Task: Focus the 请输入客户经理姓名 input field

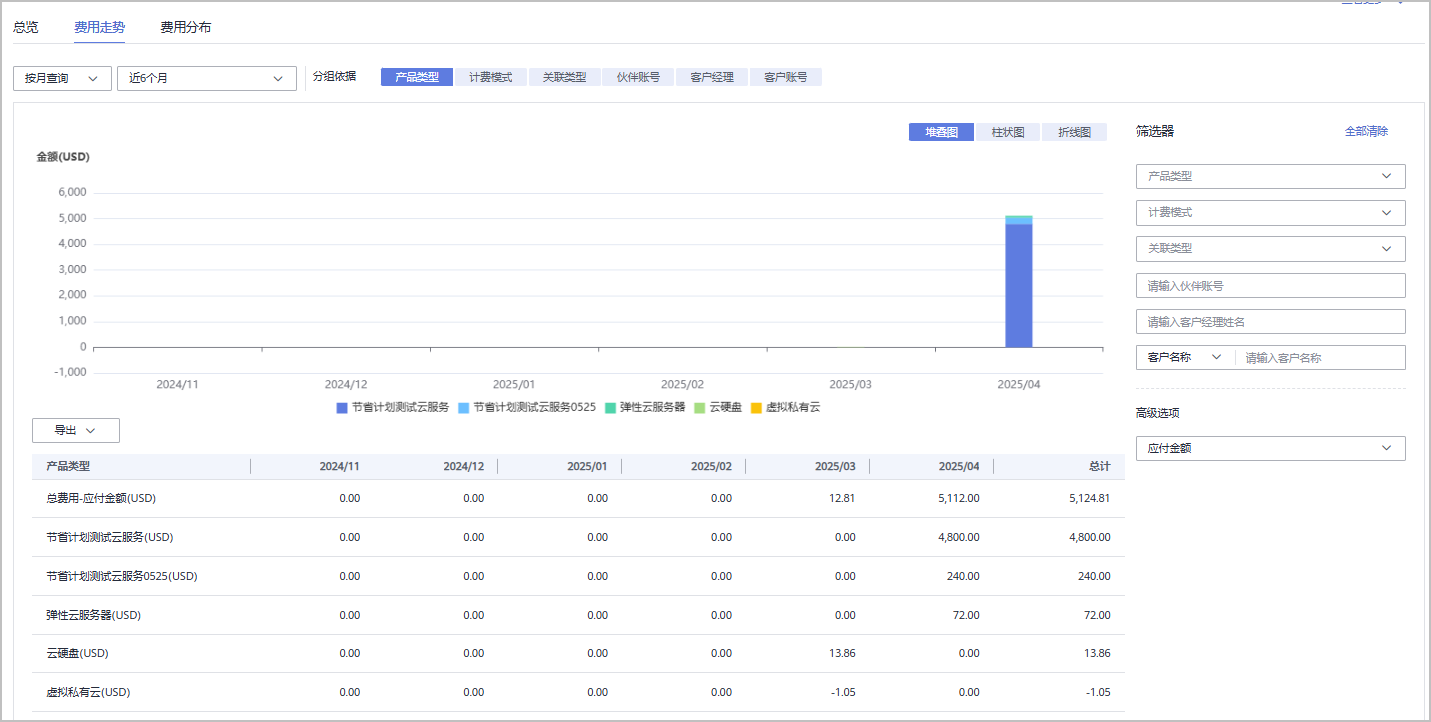Action: point(1270,322)
